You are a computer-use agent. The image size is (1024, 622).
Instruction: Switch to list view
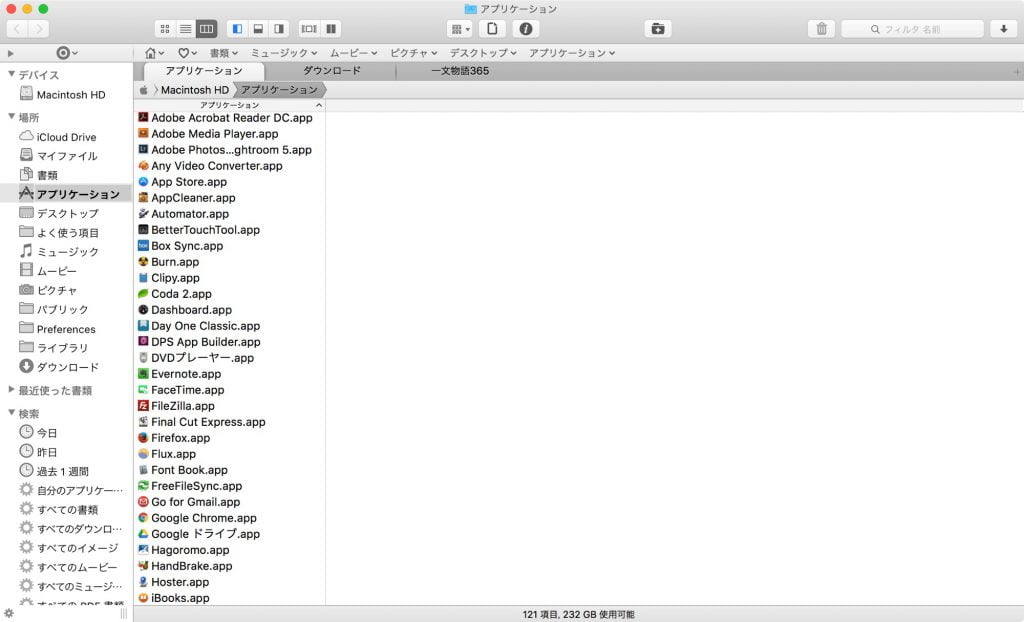point(185,29)
